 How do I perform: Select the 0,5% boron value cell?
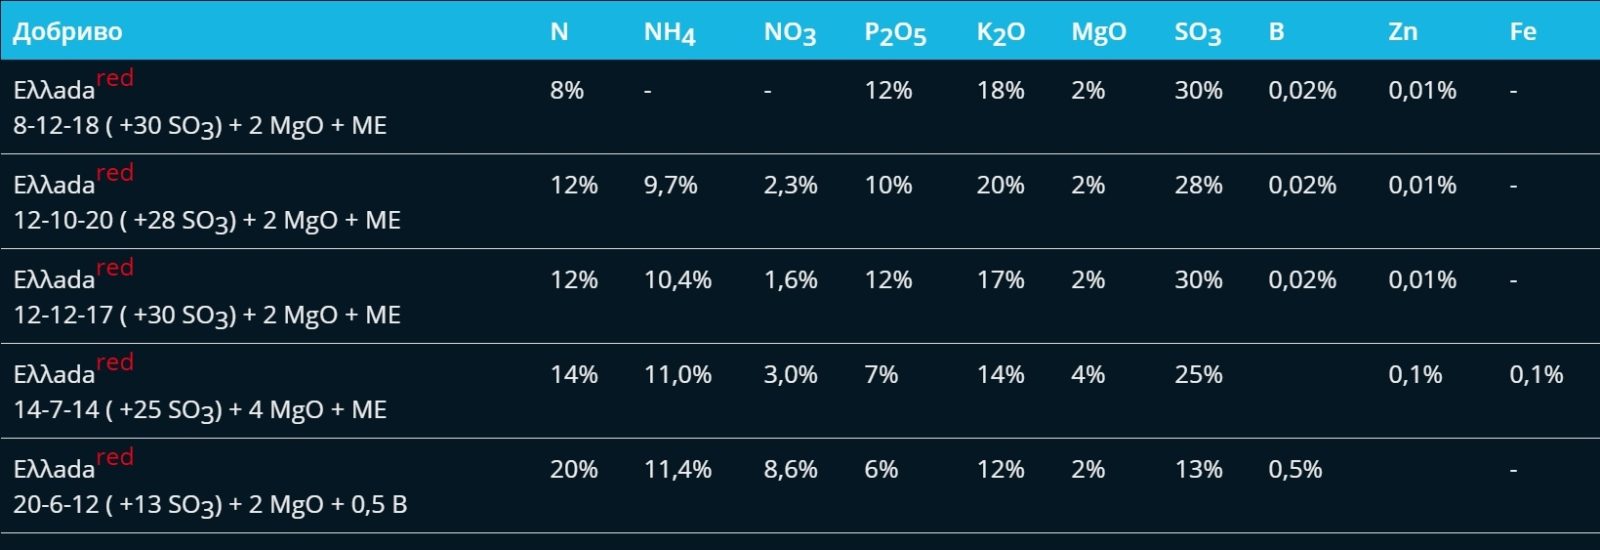pos(1295,469)
